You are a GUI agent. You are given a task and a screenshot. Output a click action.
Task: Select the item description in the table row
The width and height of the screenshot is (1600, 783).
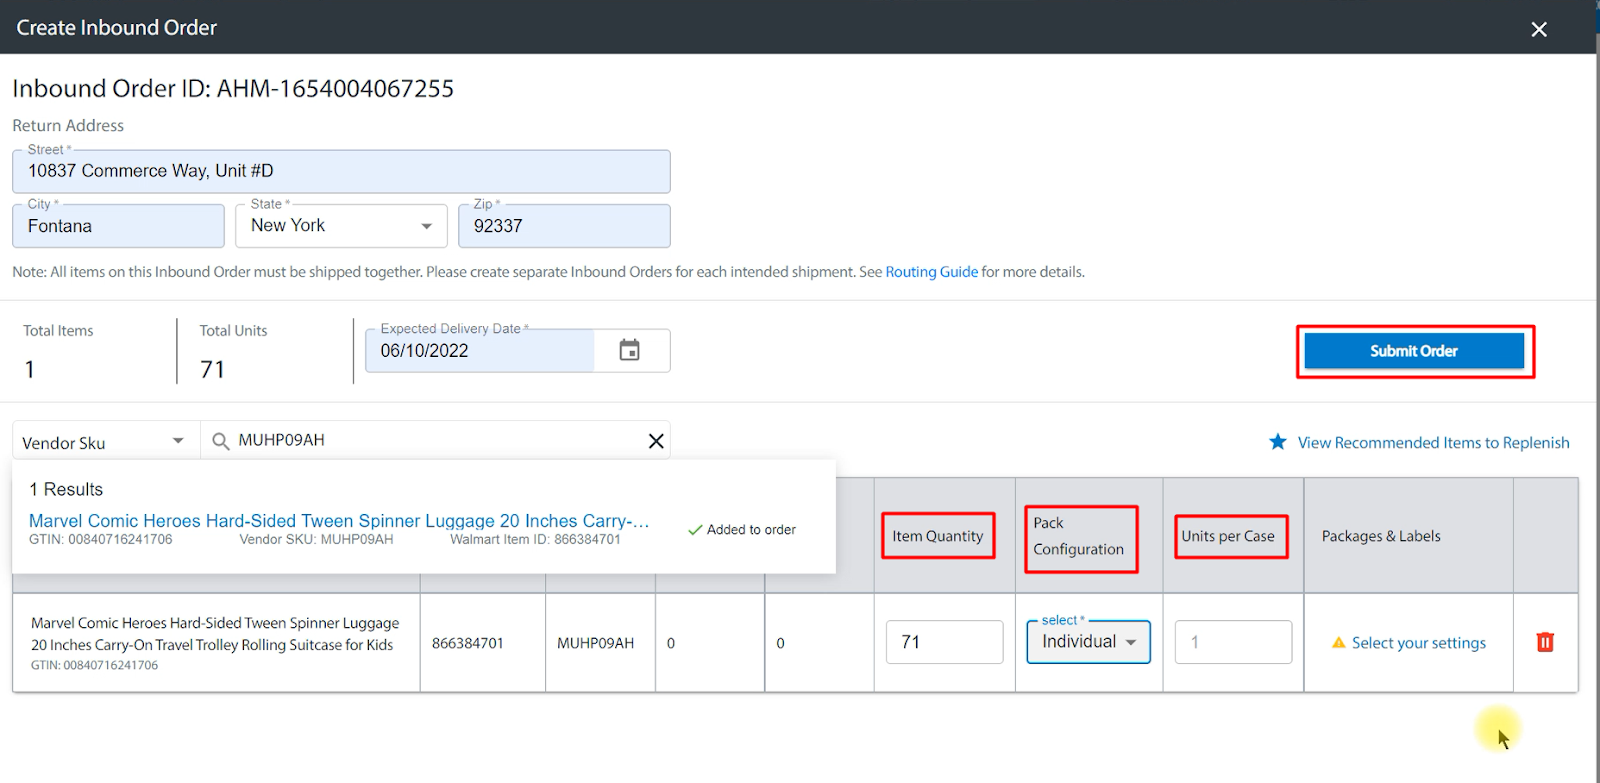click(x=215, y=634)
